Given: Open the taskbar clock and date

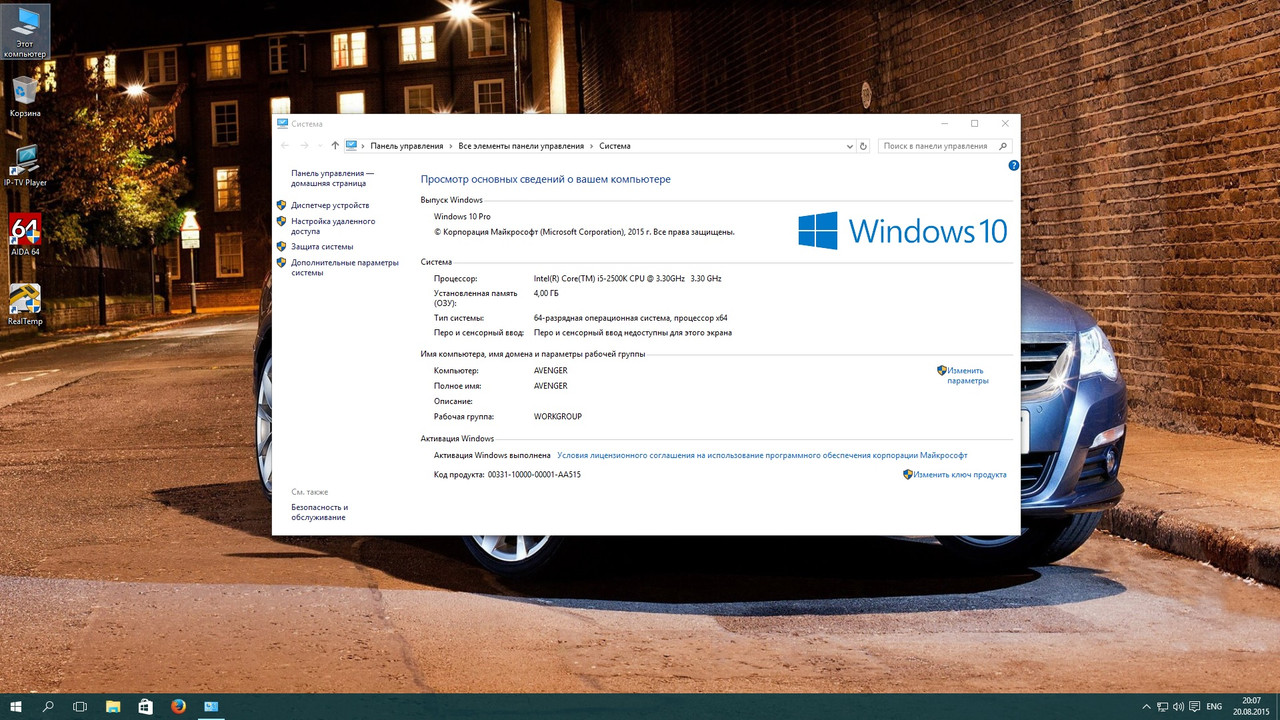Looking at the screenshot, I should (1252, 707).
